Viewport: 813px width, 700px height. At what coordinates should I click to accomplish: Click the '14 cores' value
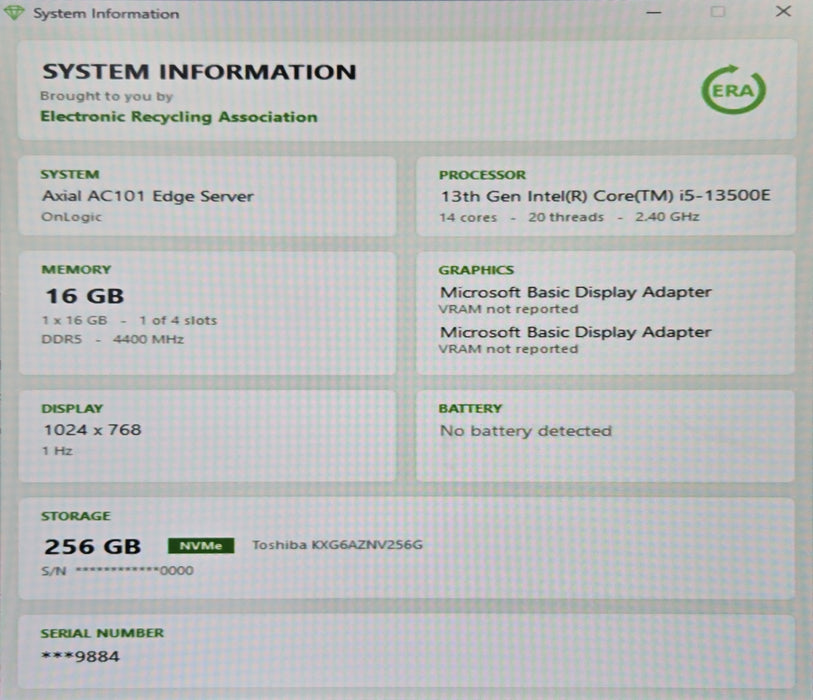tap(468, 217)
